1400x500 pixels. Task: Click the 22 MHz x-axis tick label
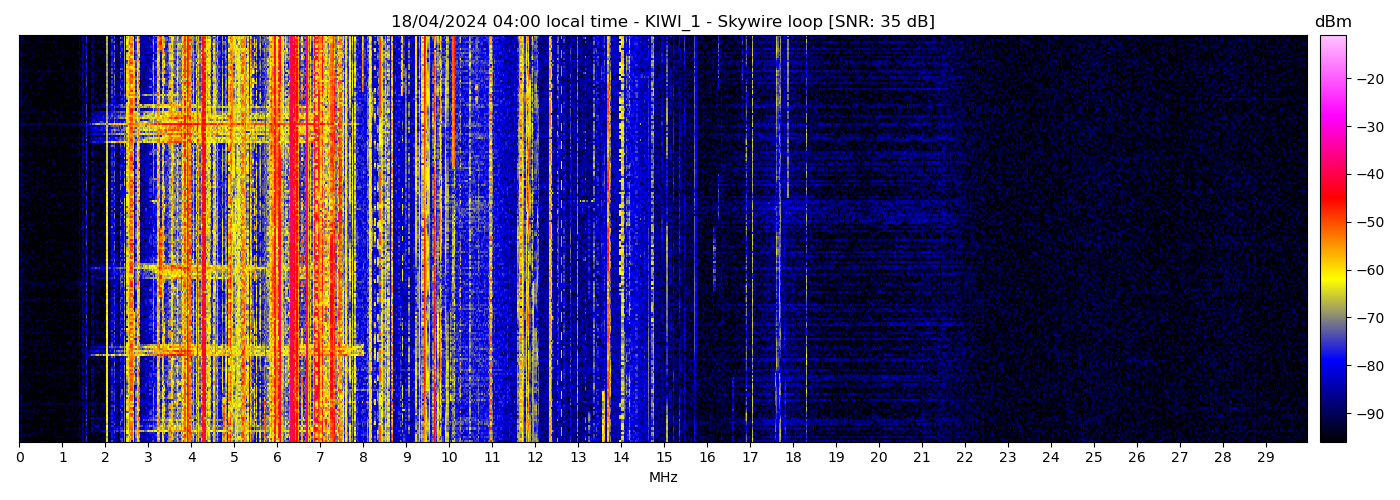pyautogui.click(x=965, y=458)
